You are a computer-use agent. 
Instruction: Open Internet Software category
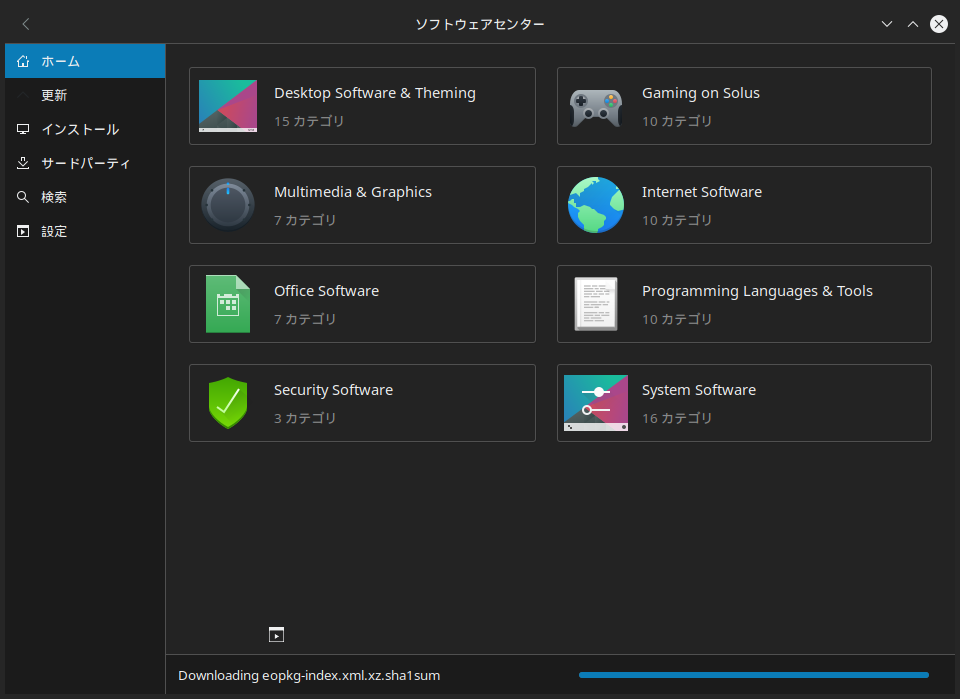click(744, 205)
